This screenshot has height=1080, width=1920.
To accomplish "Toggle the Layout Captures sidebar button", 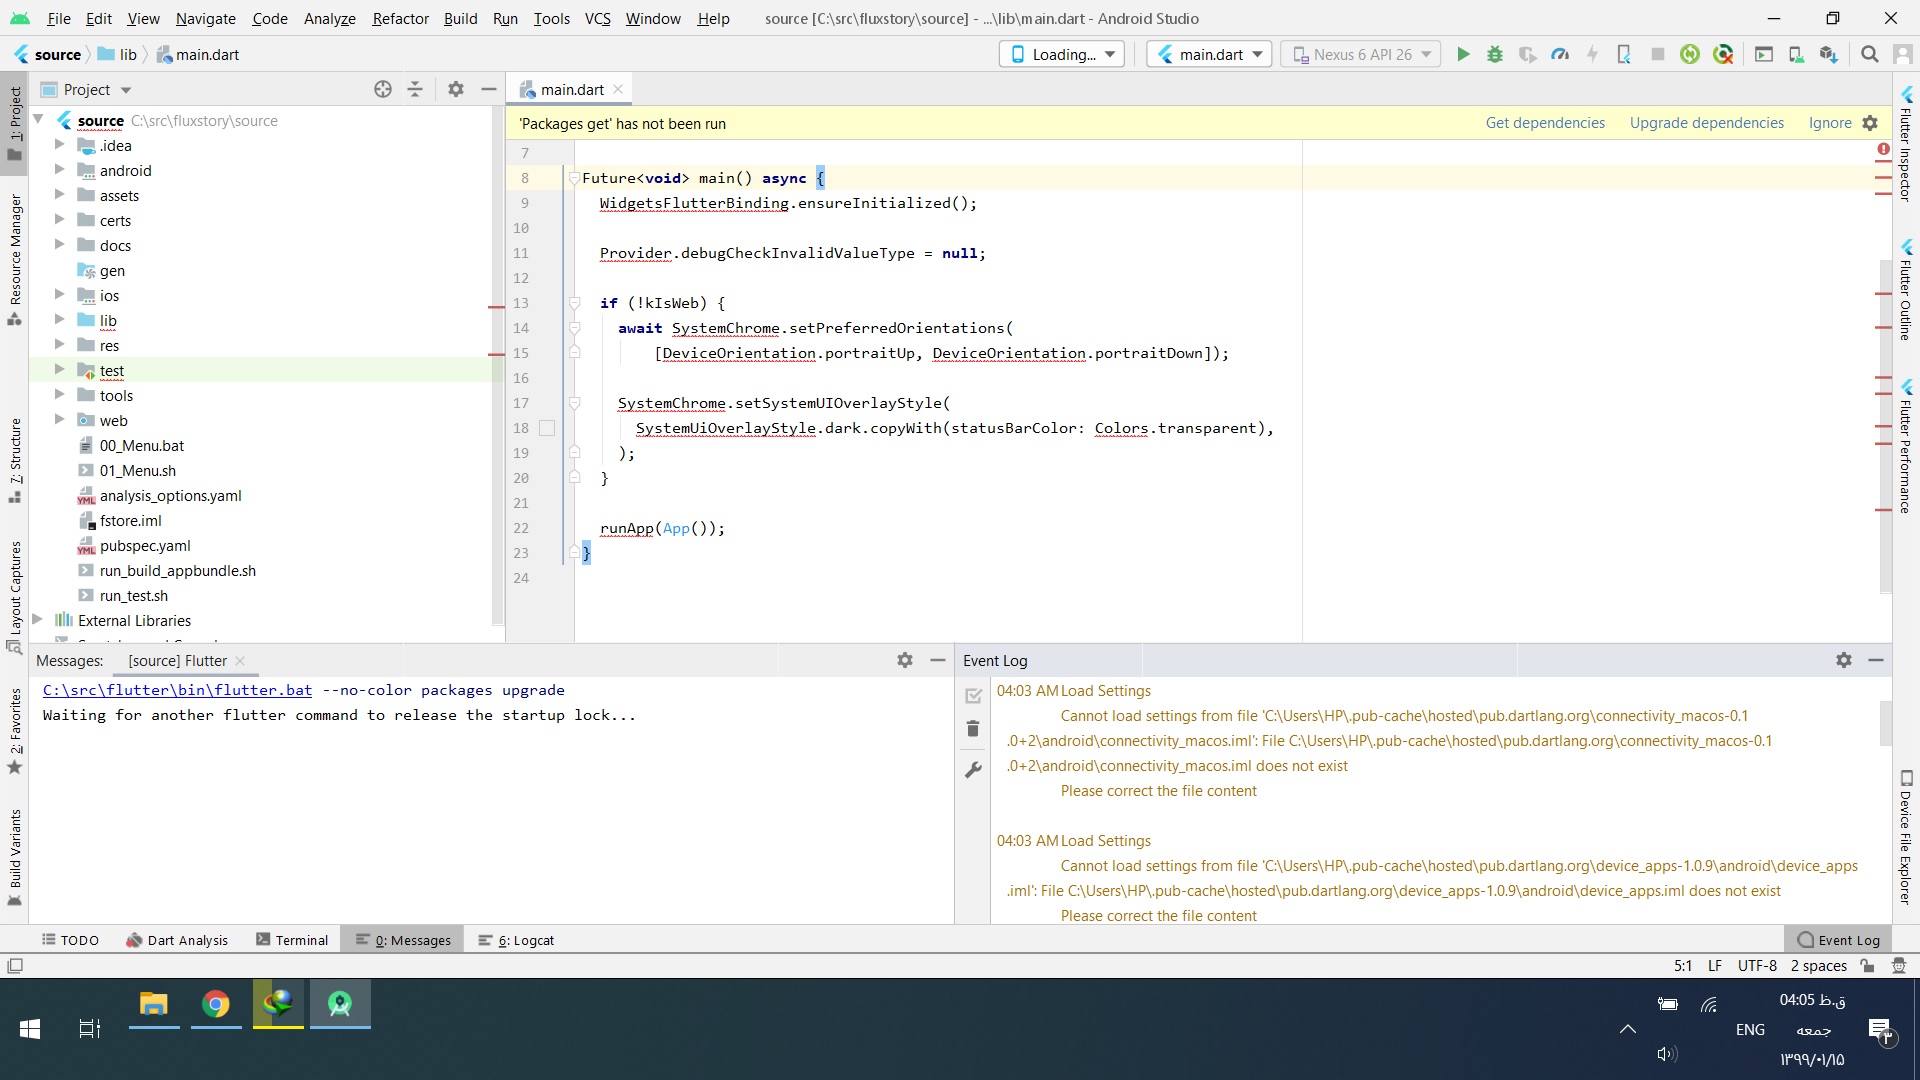I will (x=15, y=597).
